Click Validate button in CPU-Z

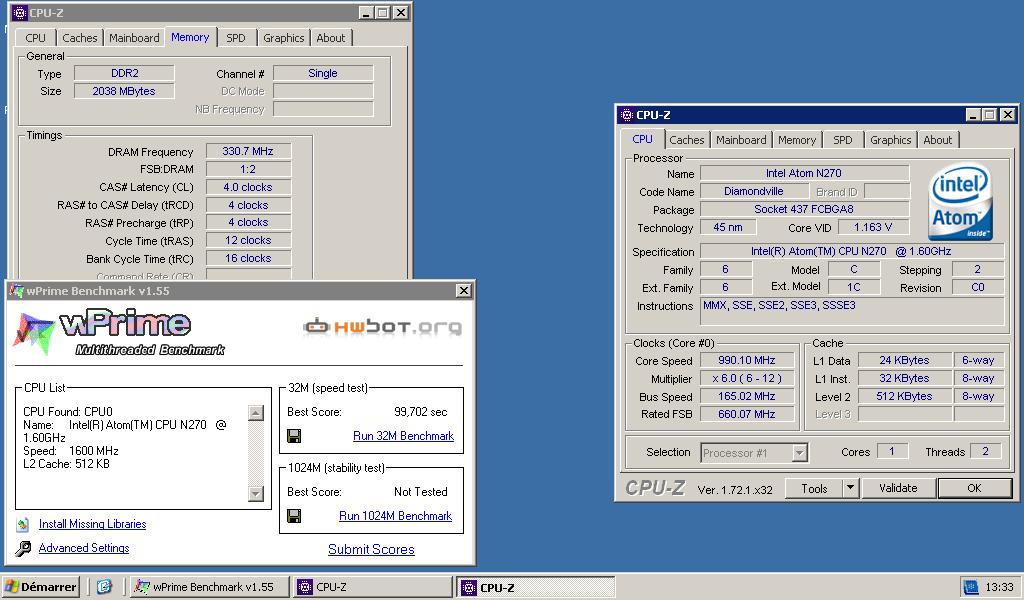pos(898,488)
